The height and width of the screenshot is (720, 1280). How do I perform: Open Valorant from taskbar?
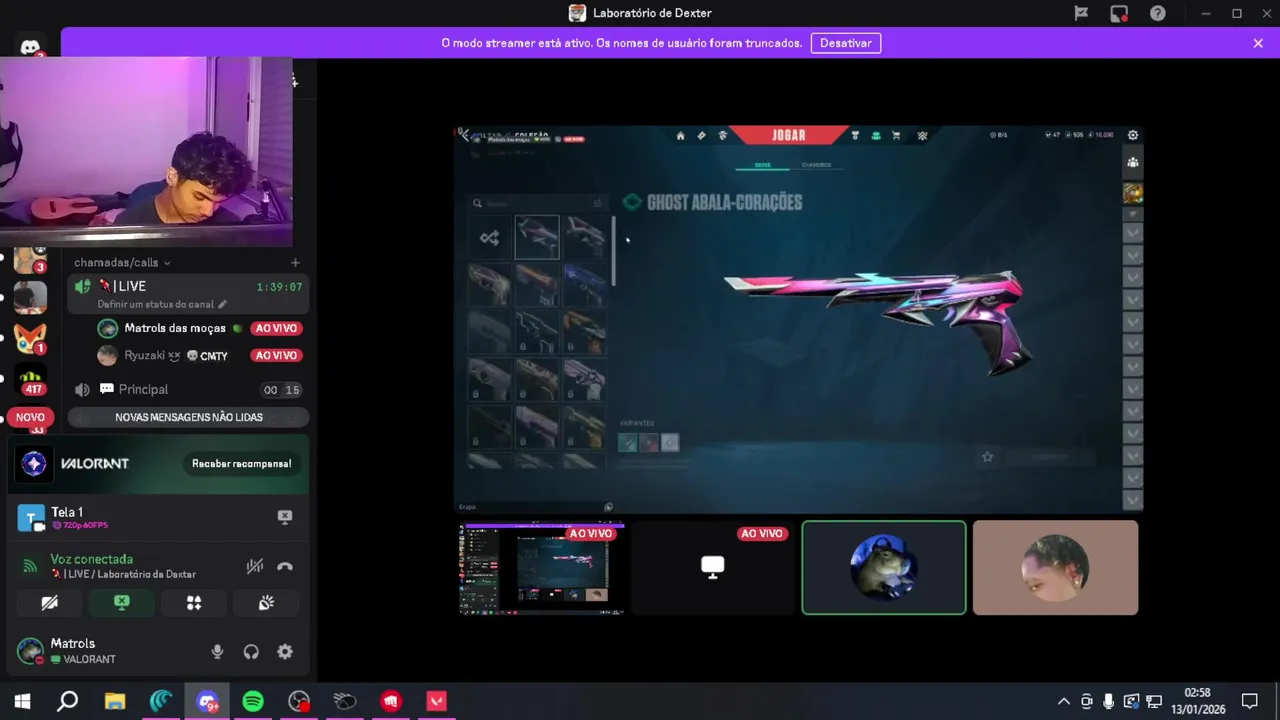coord(436,702)
